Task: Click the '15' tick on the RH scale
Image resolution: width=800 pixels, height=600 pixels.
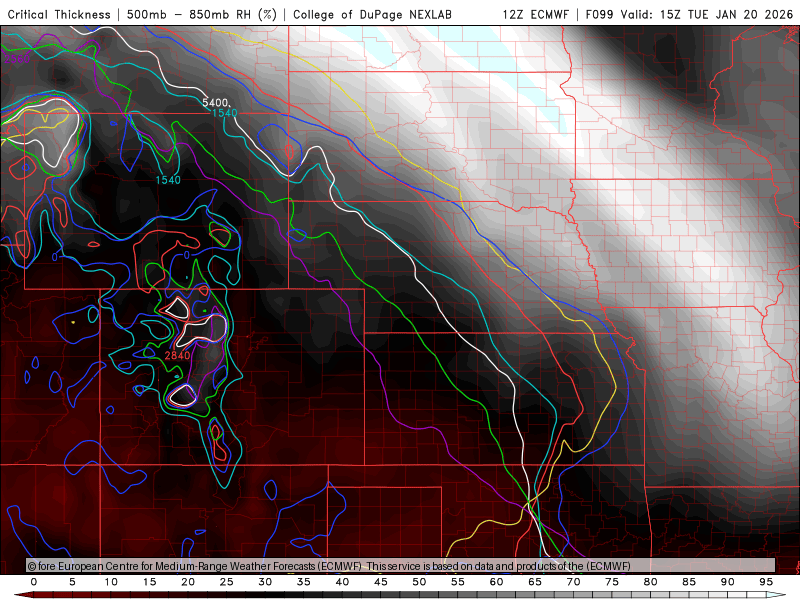Action: pos(149,582)
